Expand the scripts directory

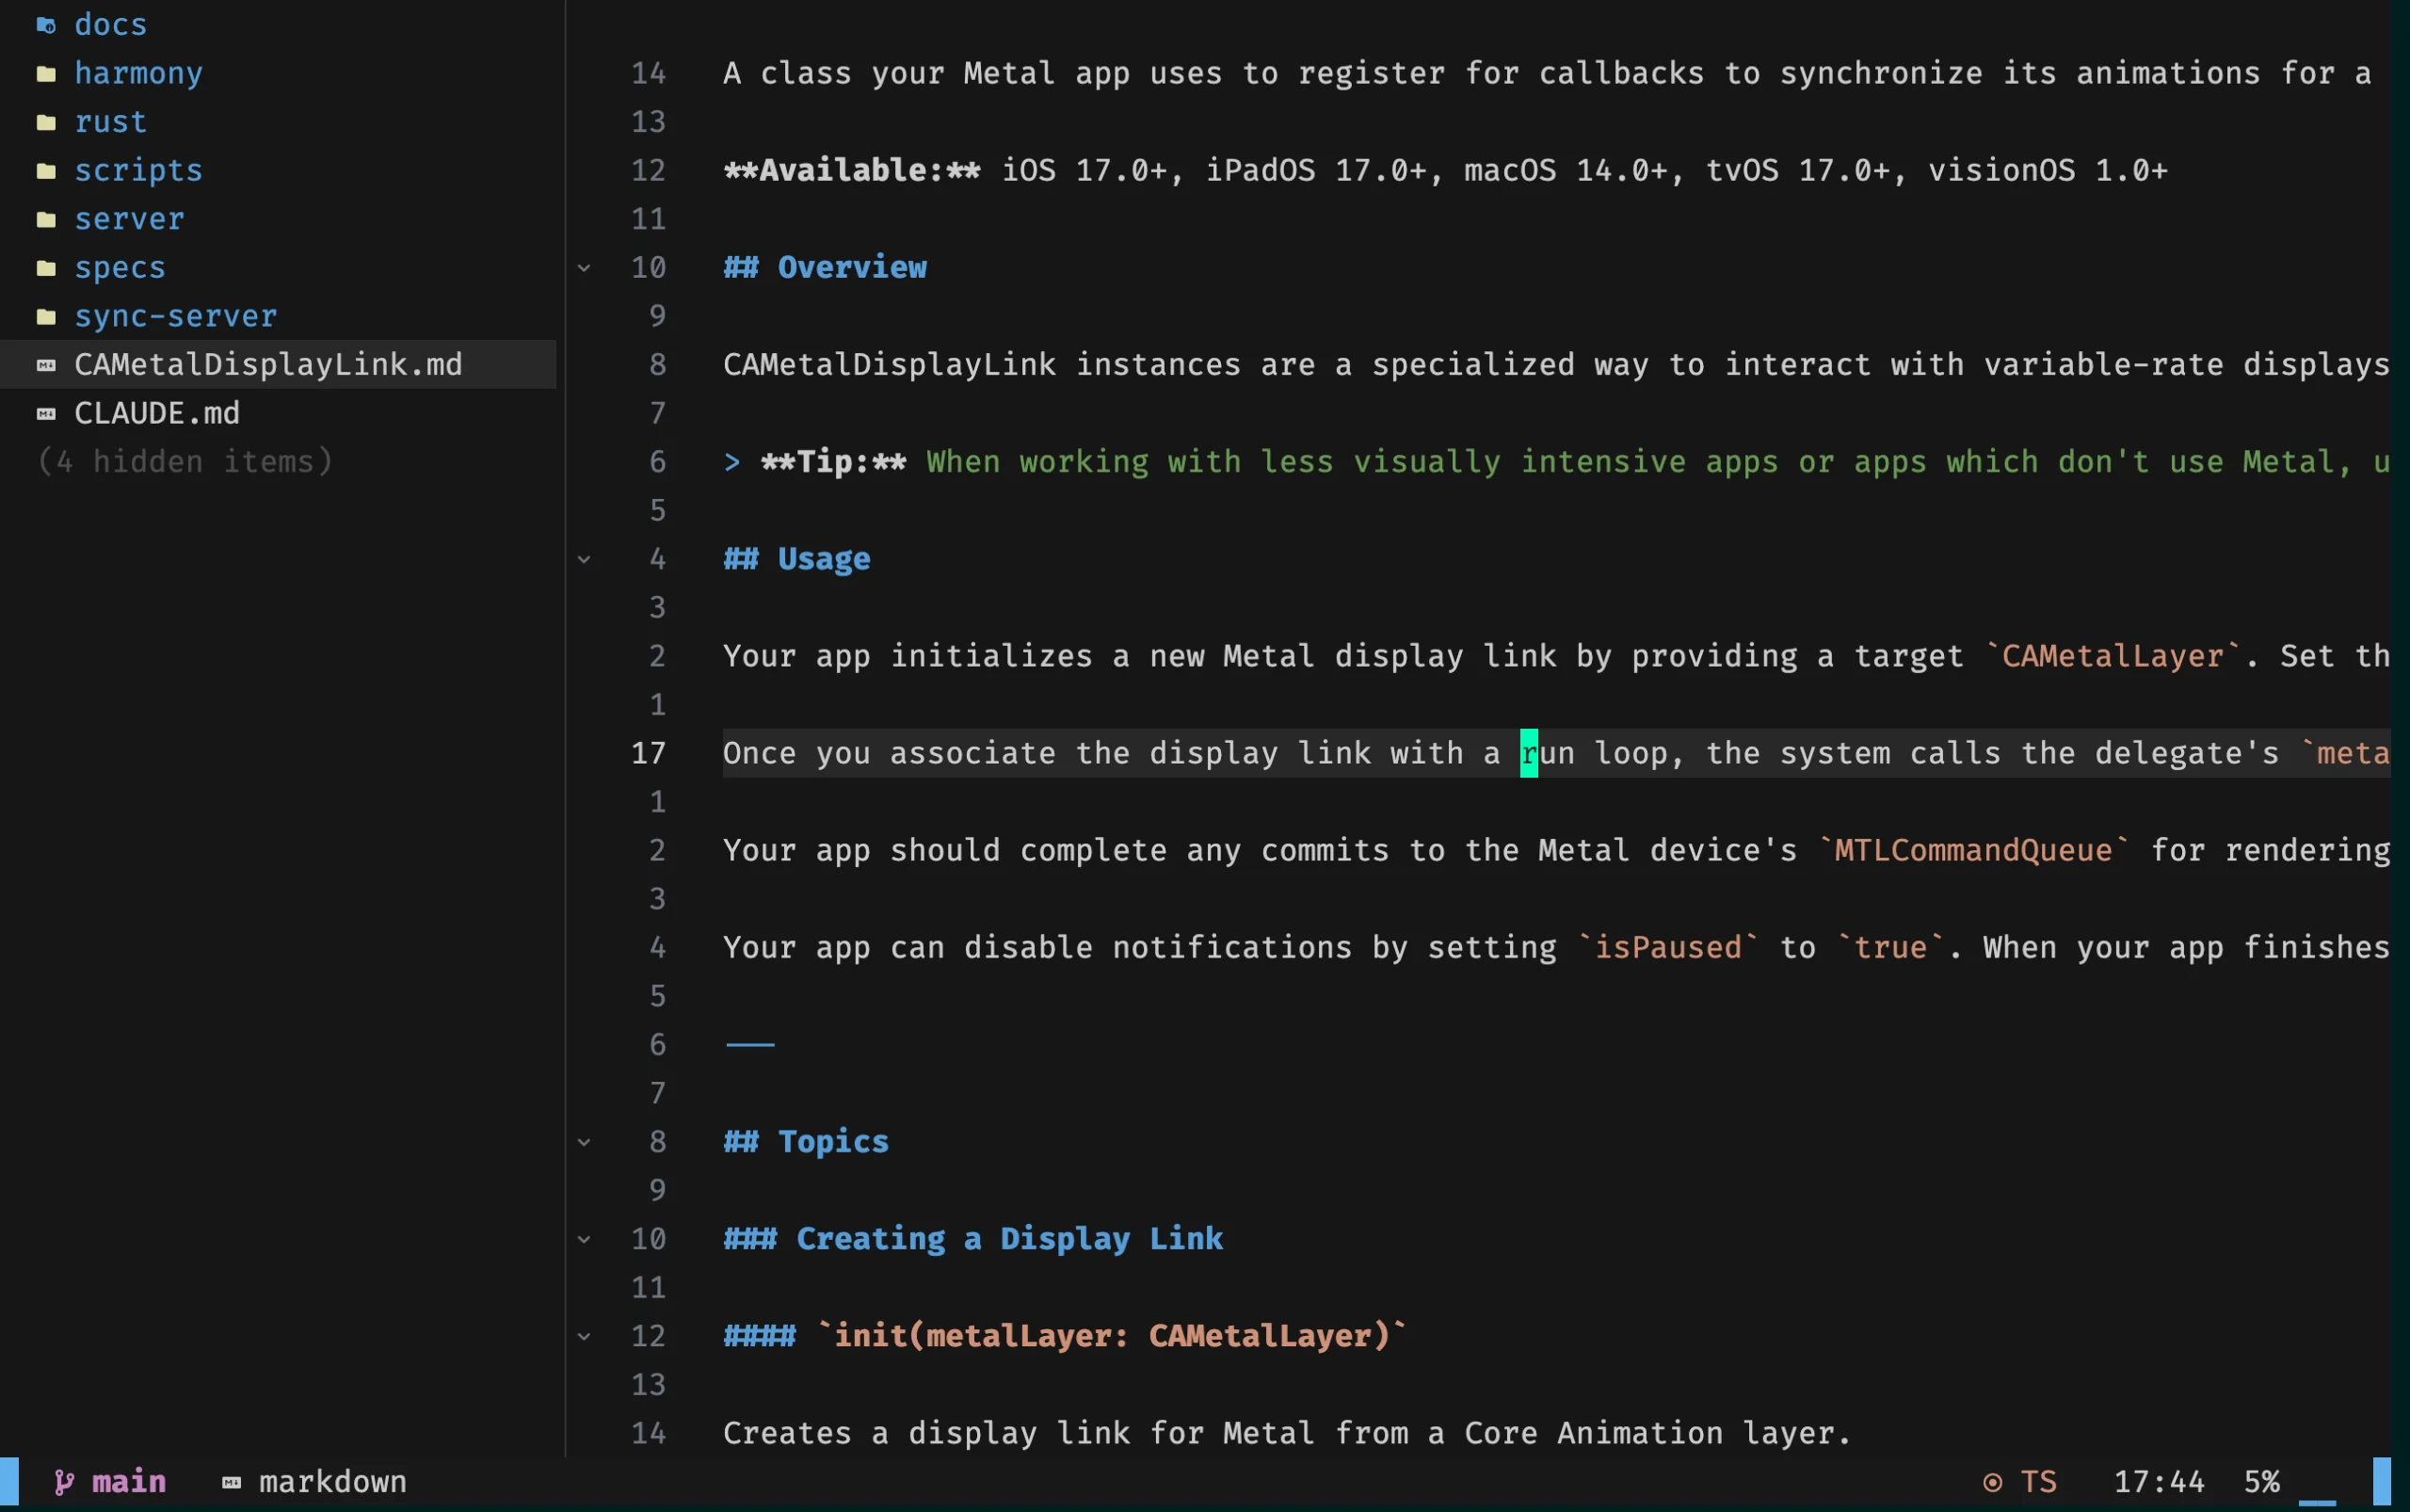click(139, 171)
